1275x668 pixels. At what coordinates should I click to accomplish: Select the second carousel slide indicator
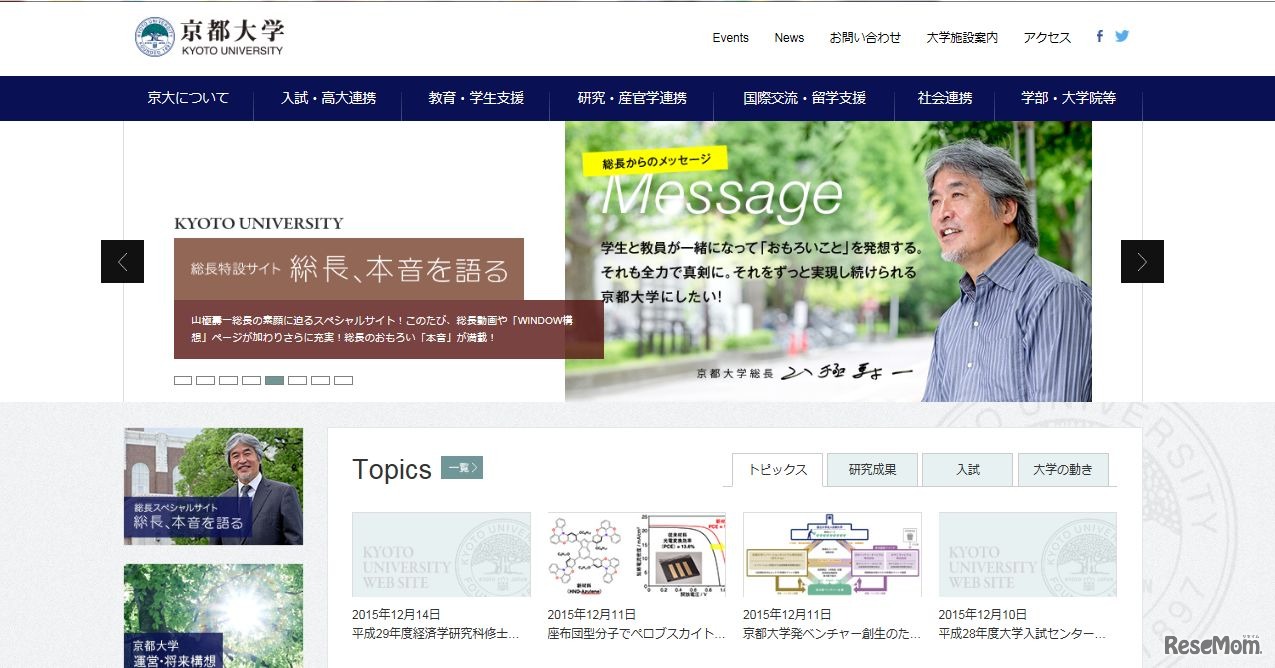pyautogui.click(x=206, y=380)
